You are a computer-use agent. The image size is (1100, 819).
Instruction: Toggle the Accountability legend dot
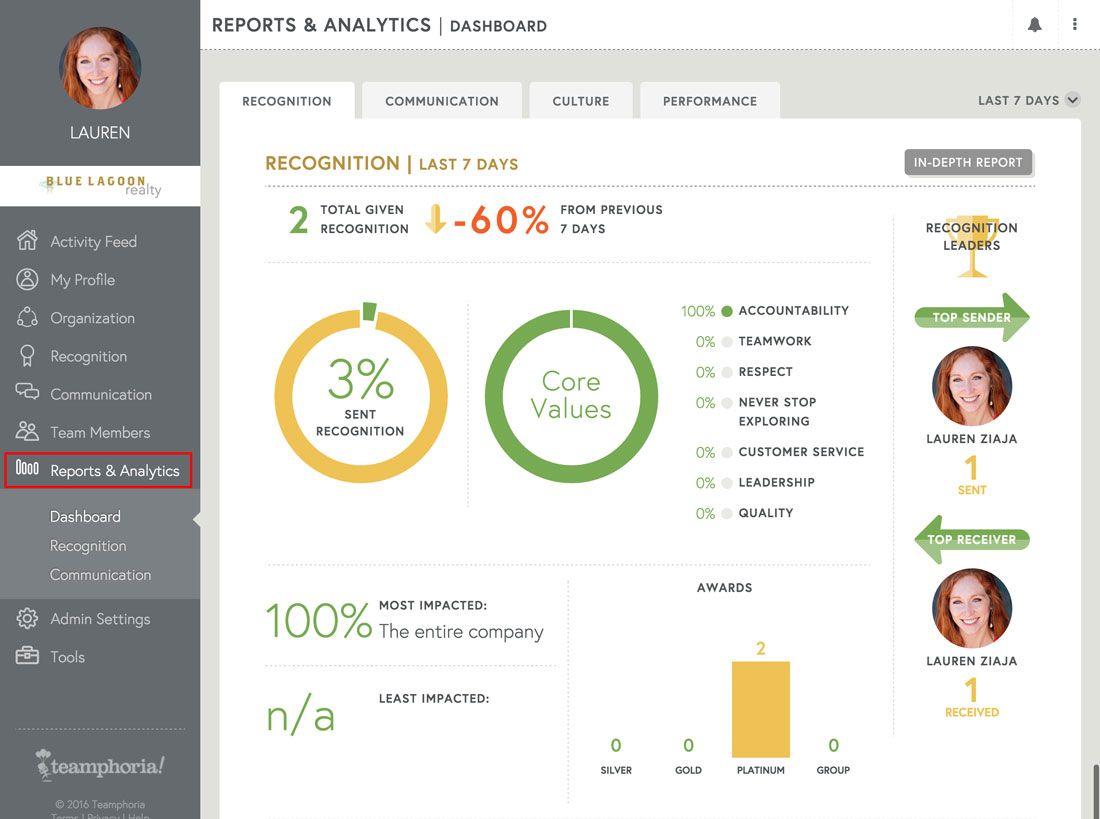[x=726, y=311]
